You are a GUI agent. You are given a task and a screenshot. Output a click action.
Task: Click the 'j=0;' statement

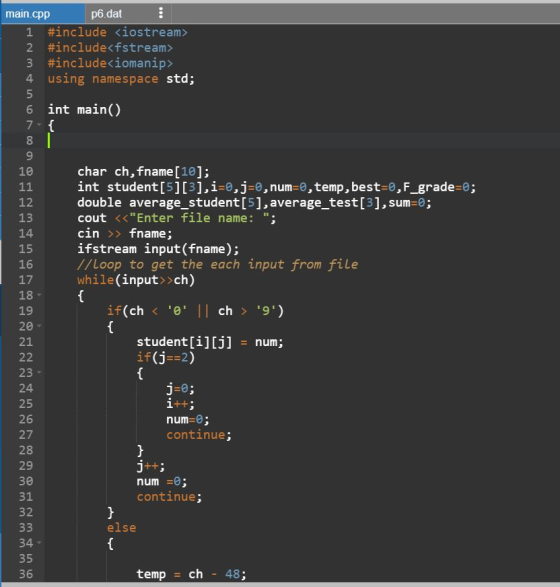pyautogui.click(x=180, y=389)
